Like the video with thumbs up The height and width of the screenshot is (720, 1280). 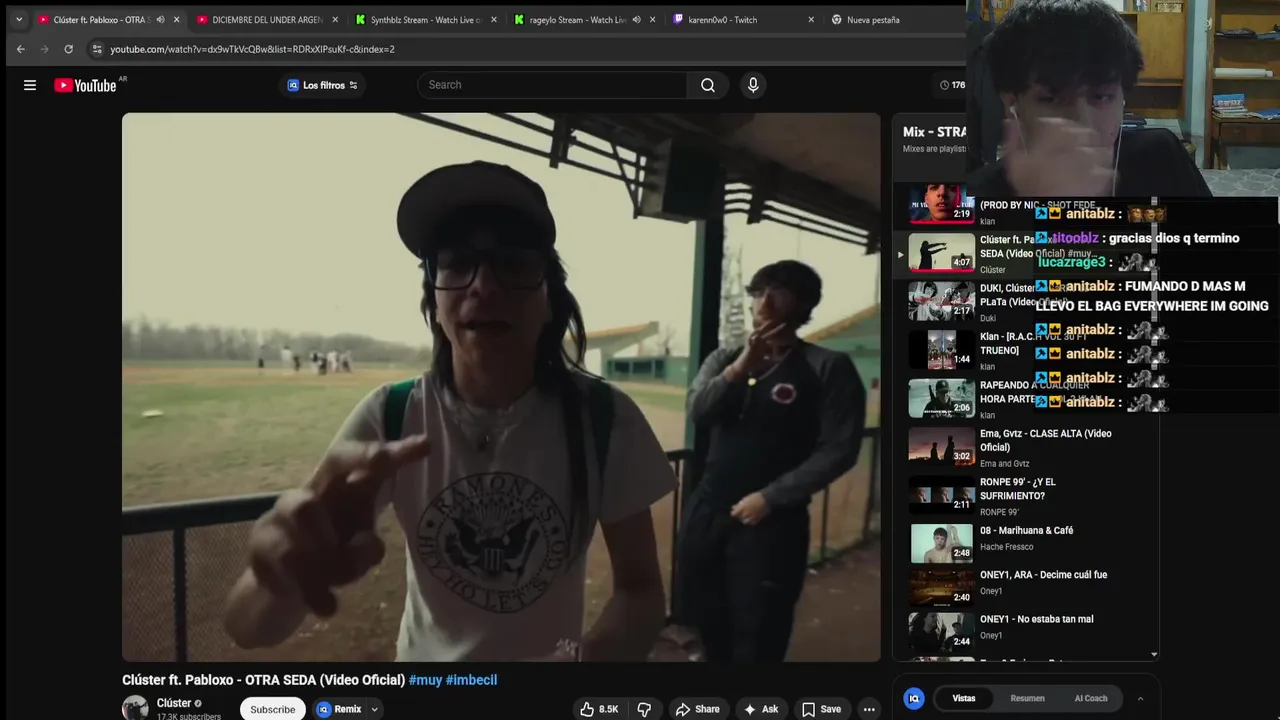599,709
